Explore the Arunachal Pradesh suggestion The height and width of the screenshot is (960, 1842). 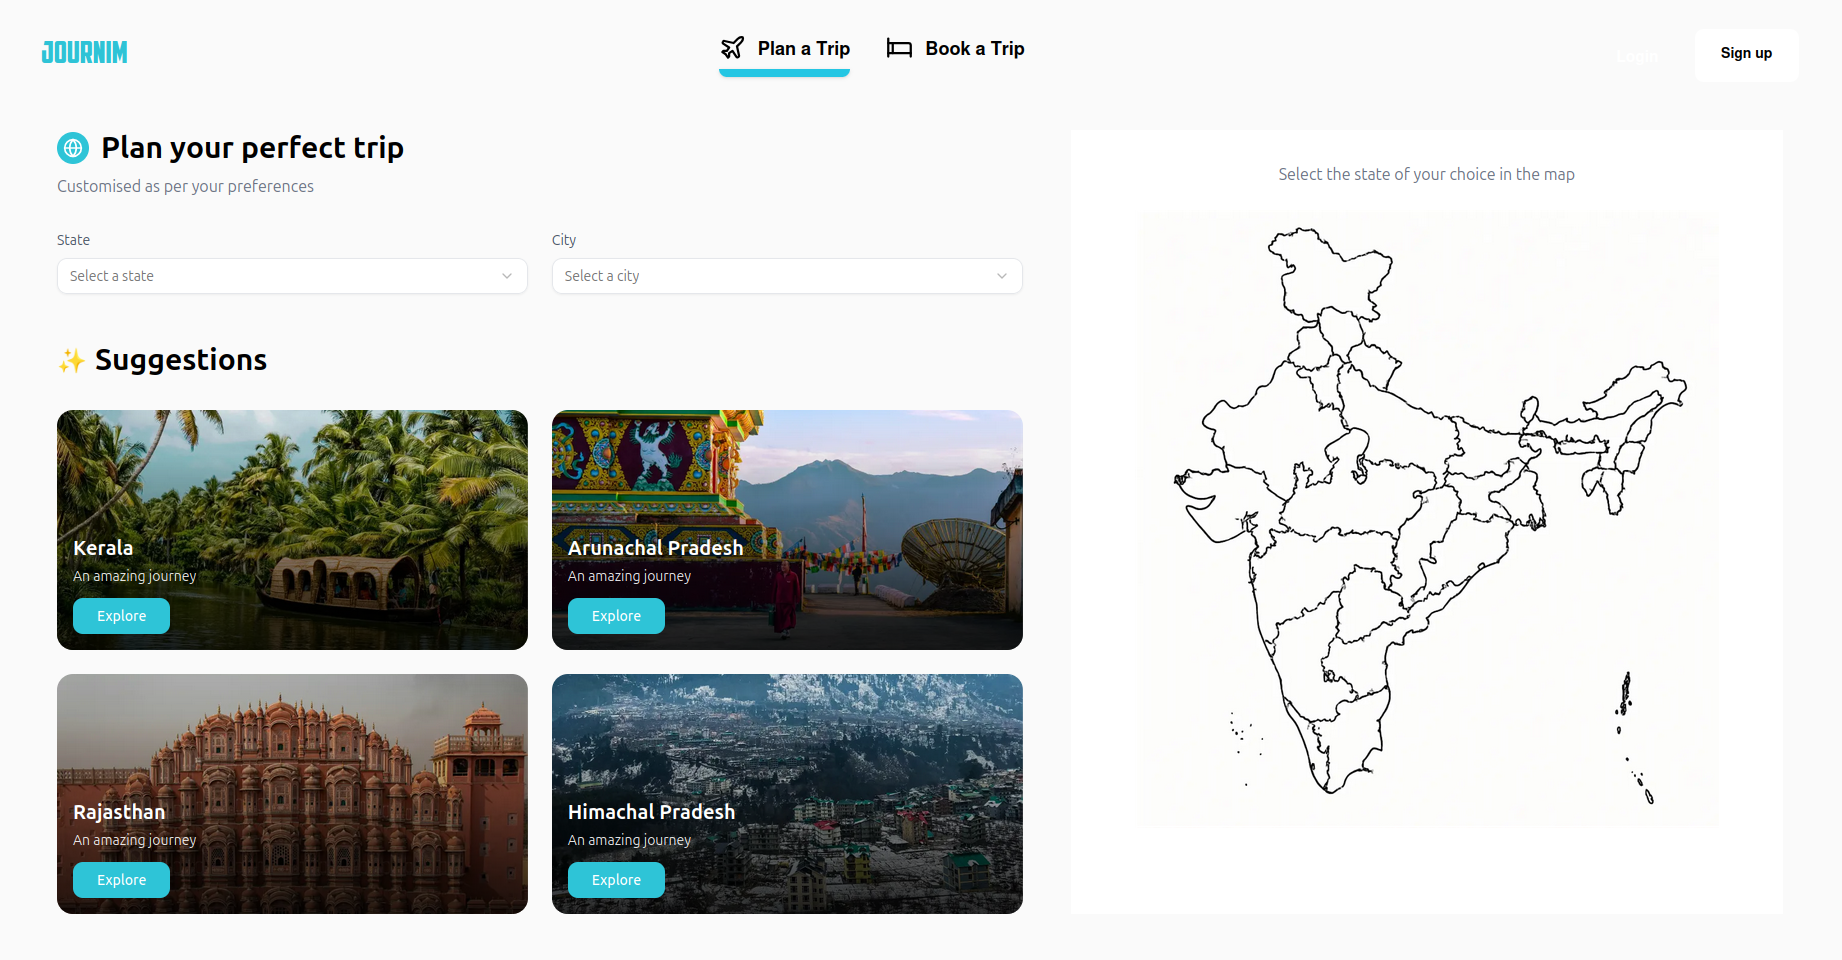[616, 616]
